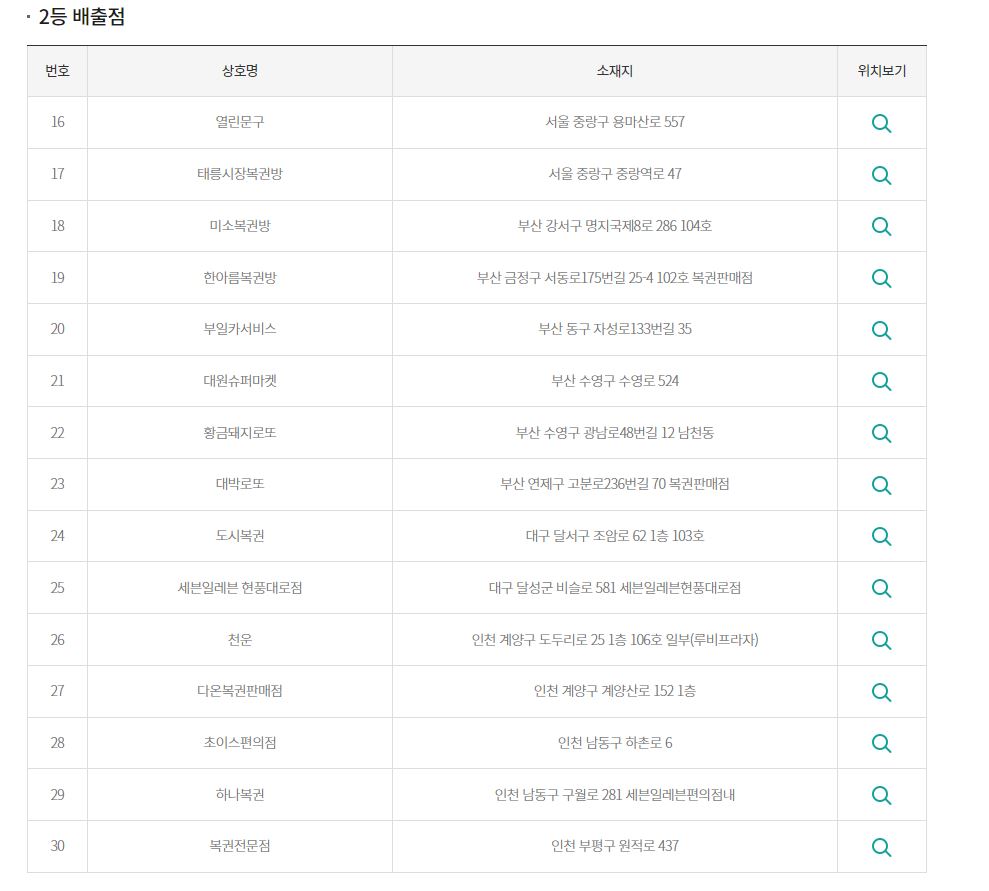Select row number 23

[57, 484]
